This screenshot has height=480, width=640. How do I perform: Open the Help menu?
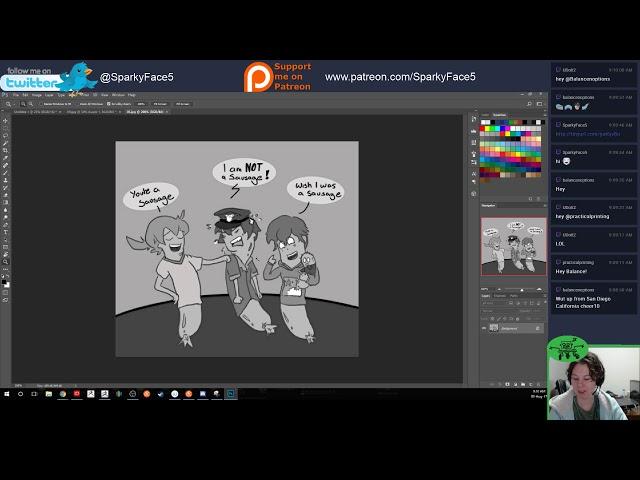132,95
